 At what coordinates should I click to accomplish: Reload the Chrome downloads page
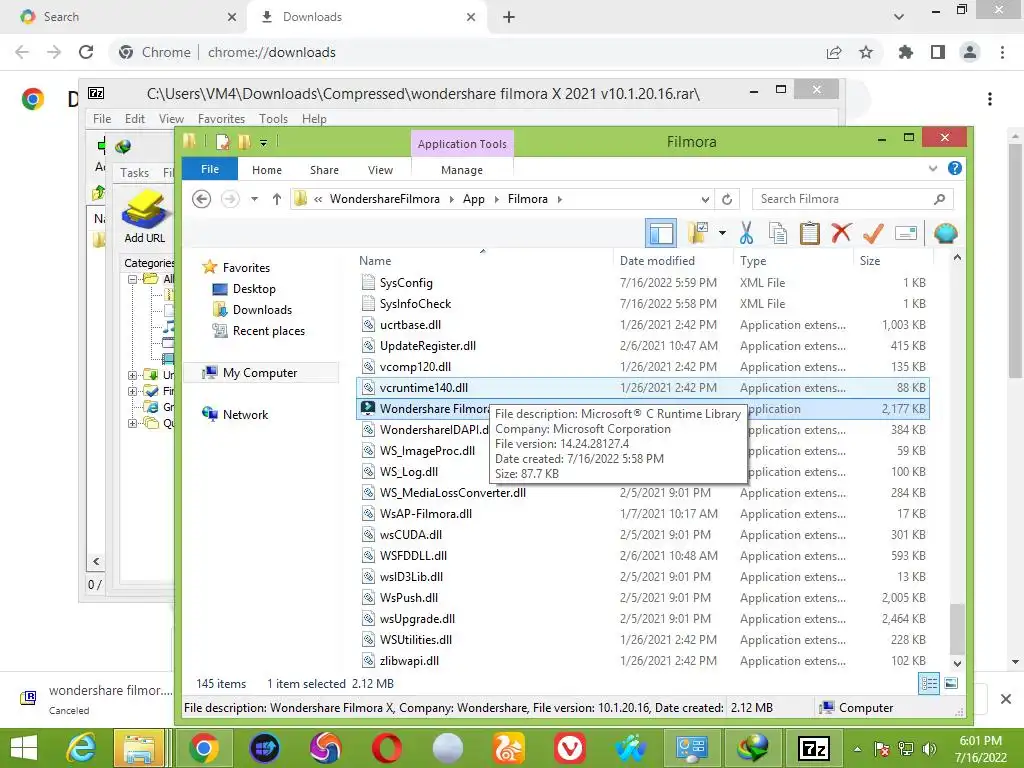[86, 52]
